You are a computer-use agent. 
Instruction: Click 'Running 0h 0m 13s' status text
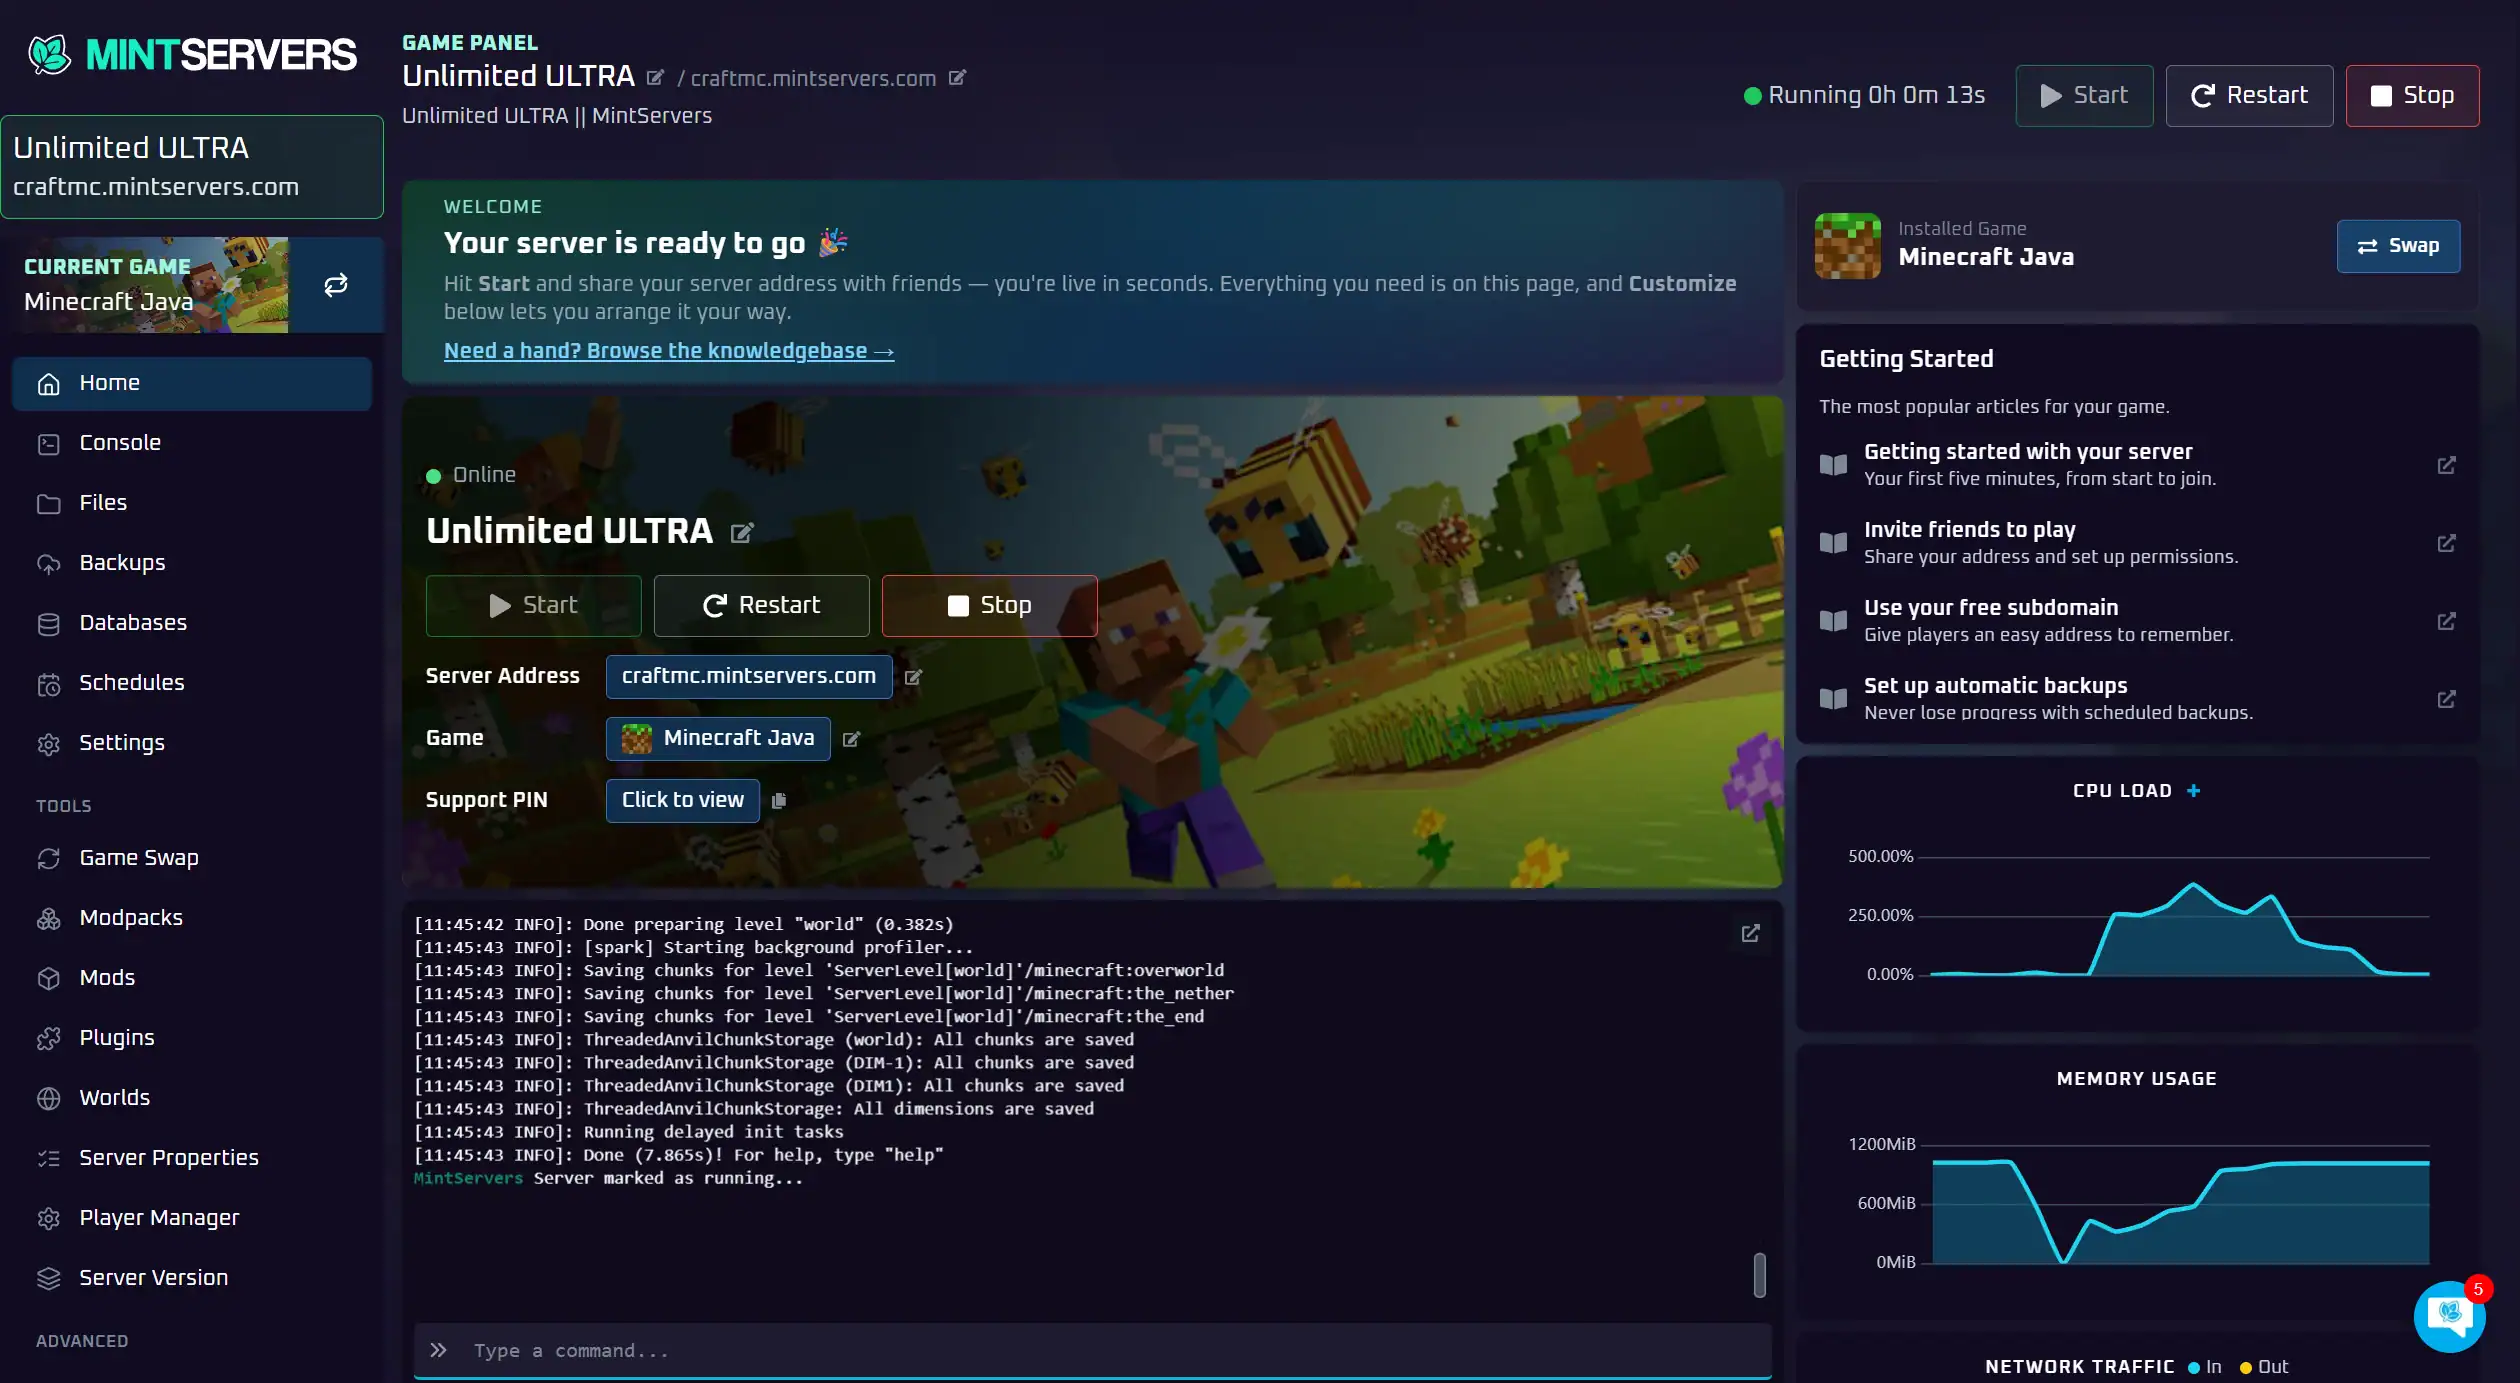1876,96
